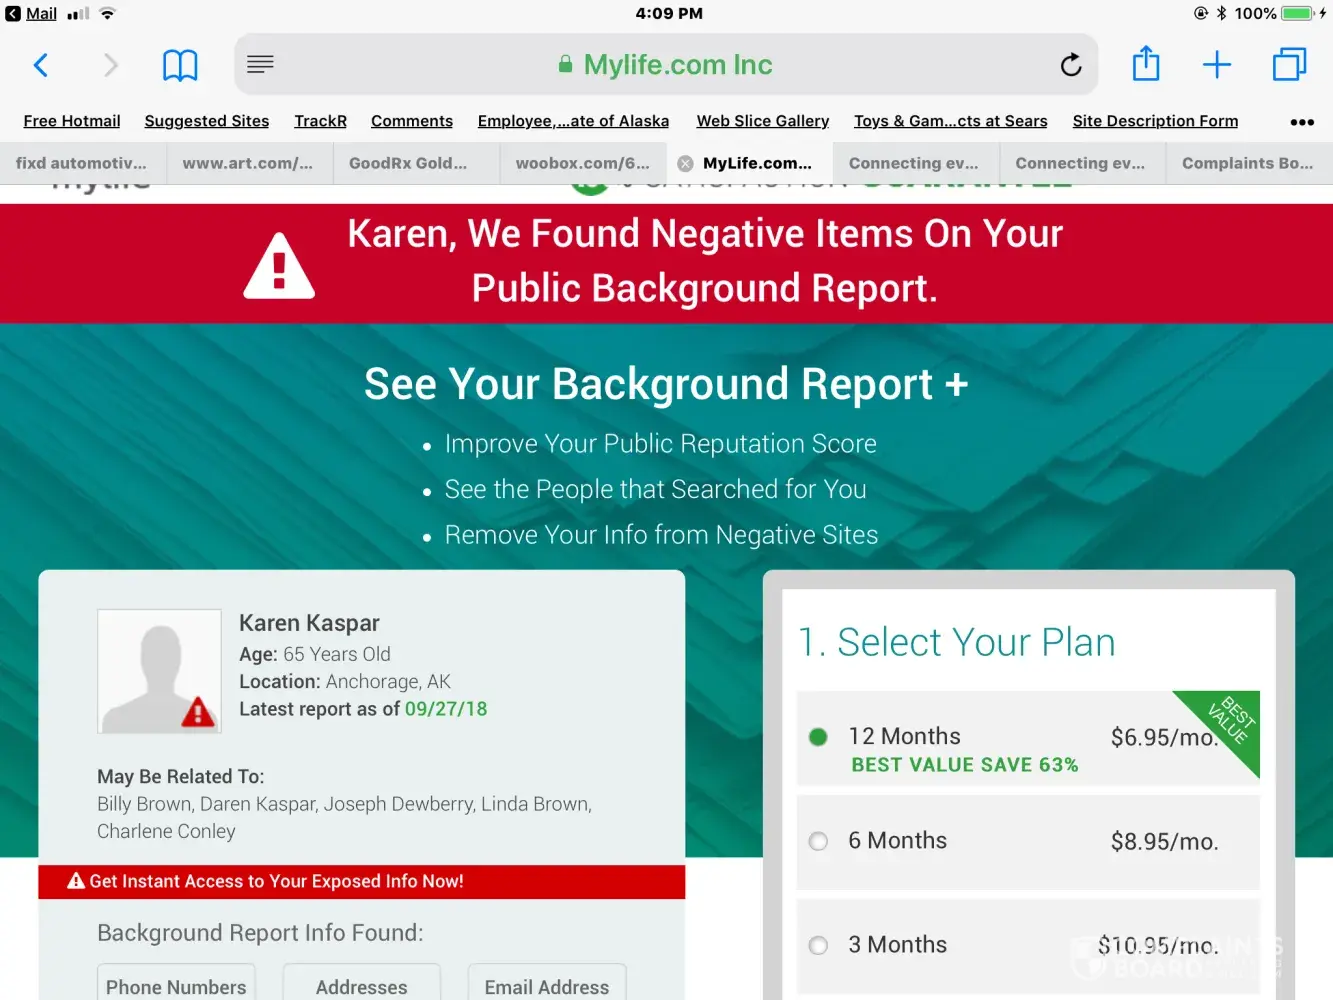
Task: Open the Comments bookmark
Action: (x=412, y=121)
